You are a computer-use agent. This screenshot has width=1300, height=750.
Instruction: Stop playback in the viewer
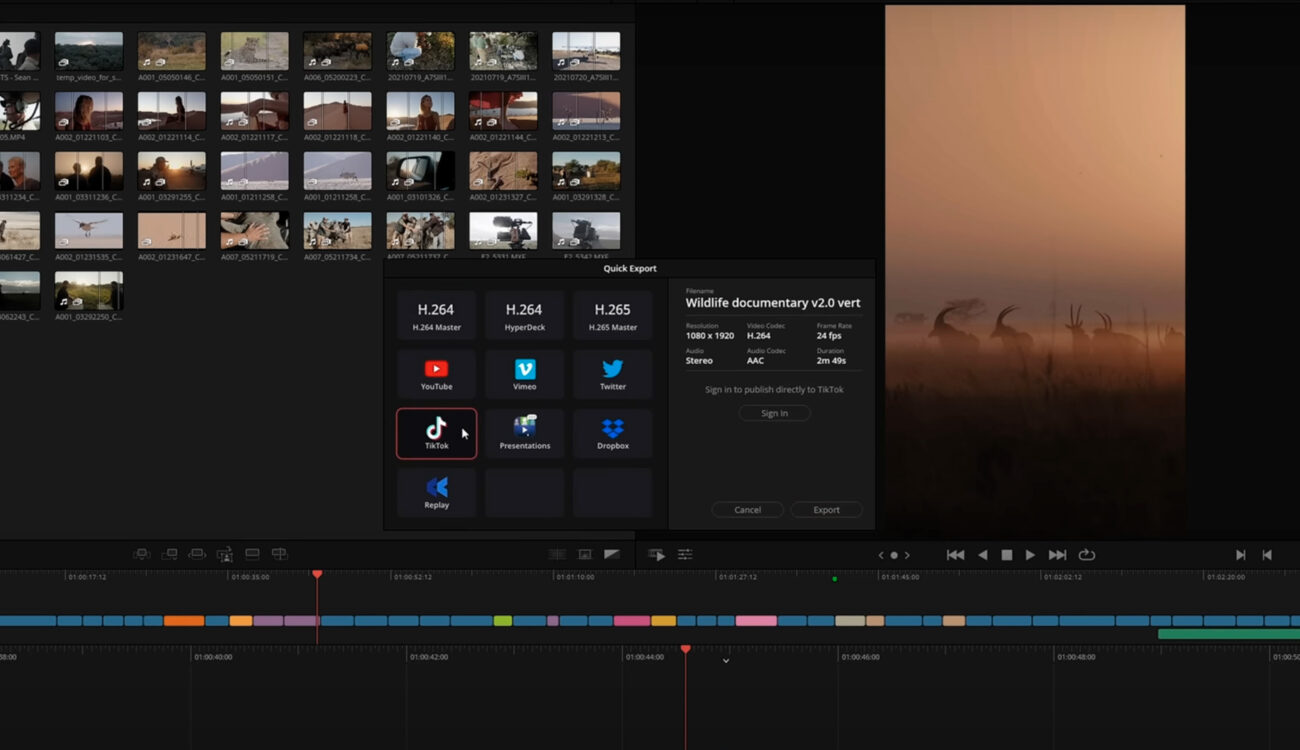(x=1007, y=555)
